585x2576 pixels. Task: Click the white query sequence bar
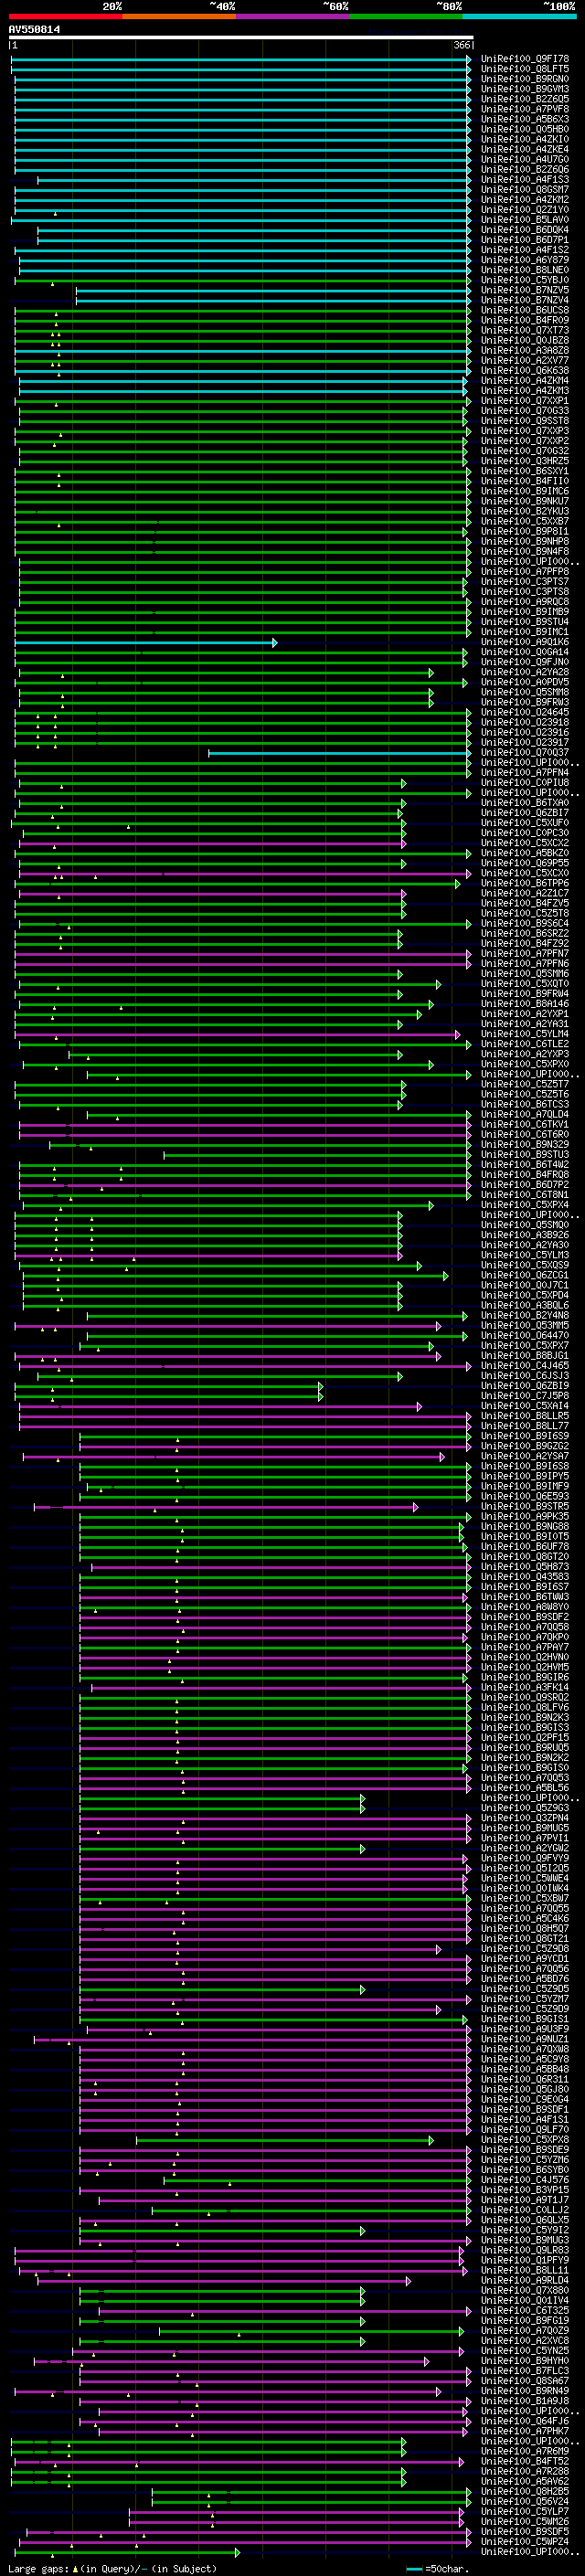click(241, 37)
